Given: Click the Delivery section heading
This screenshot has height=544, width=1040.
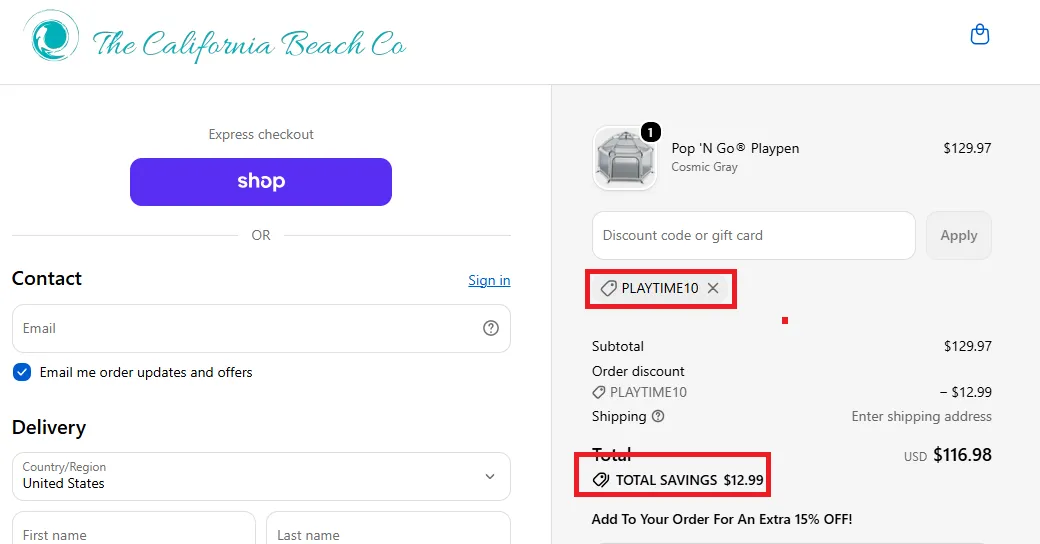Looking at the screenshot, I should (49, 428).
